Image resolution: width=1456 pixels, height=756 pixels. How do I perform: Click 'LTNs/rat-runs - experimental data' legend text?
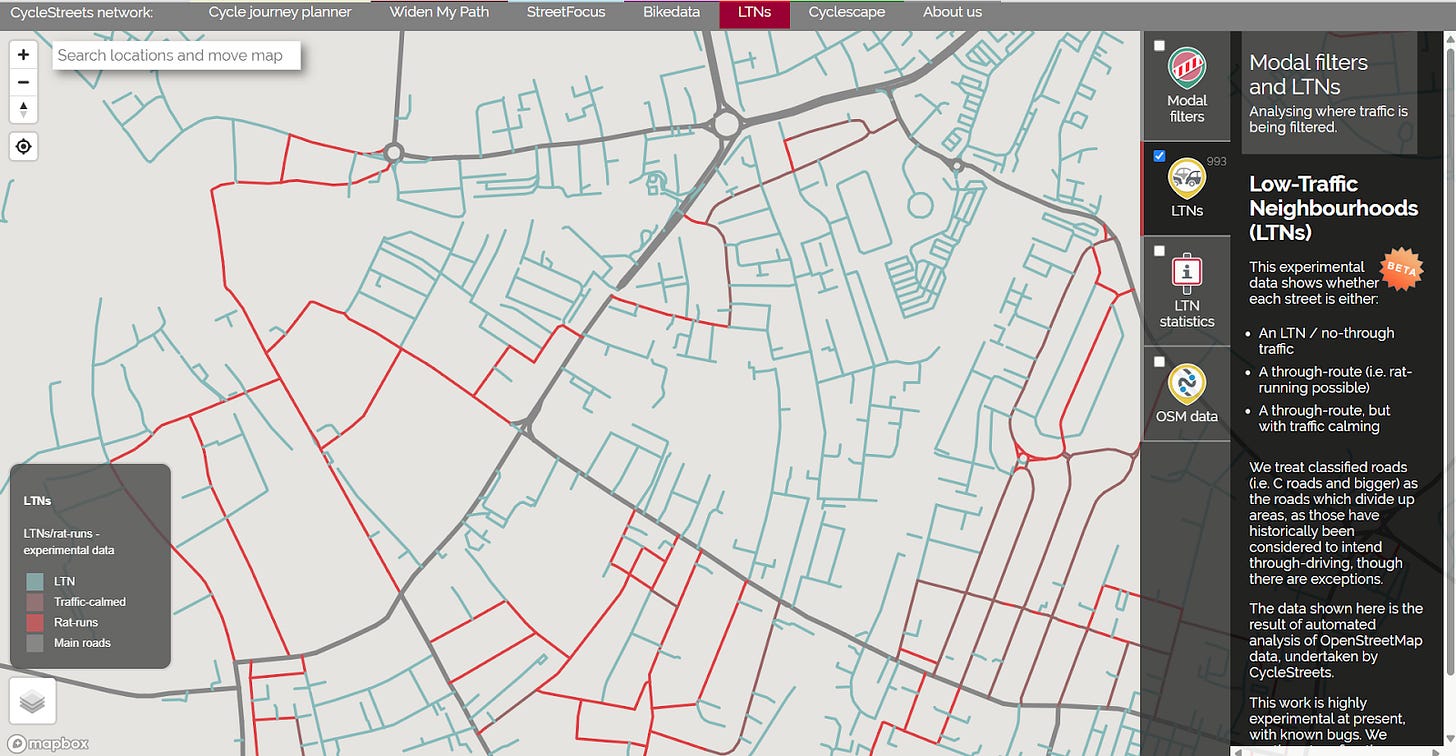coord(69,542)
